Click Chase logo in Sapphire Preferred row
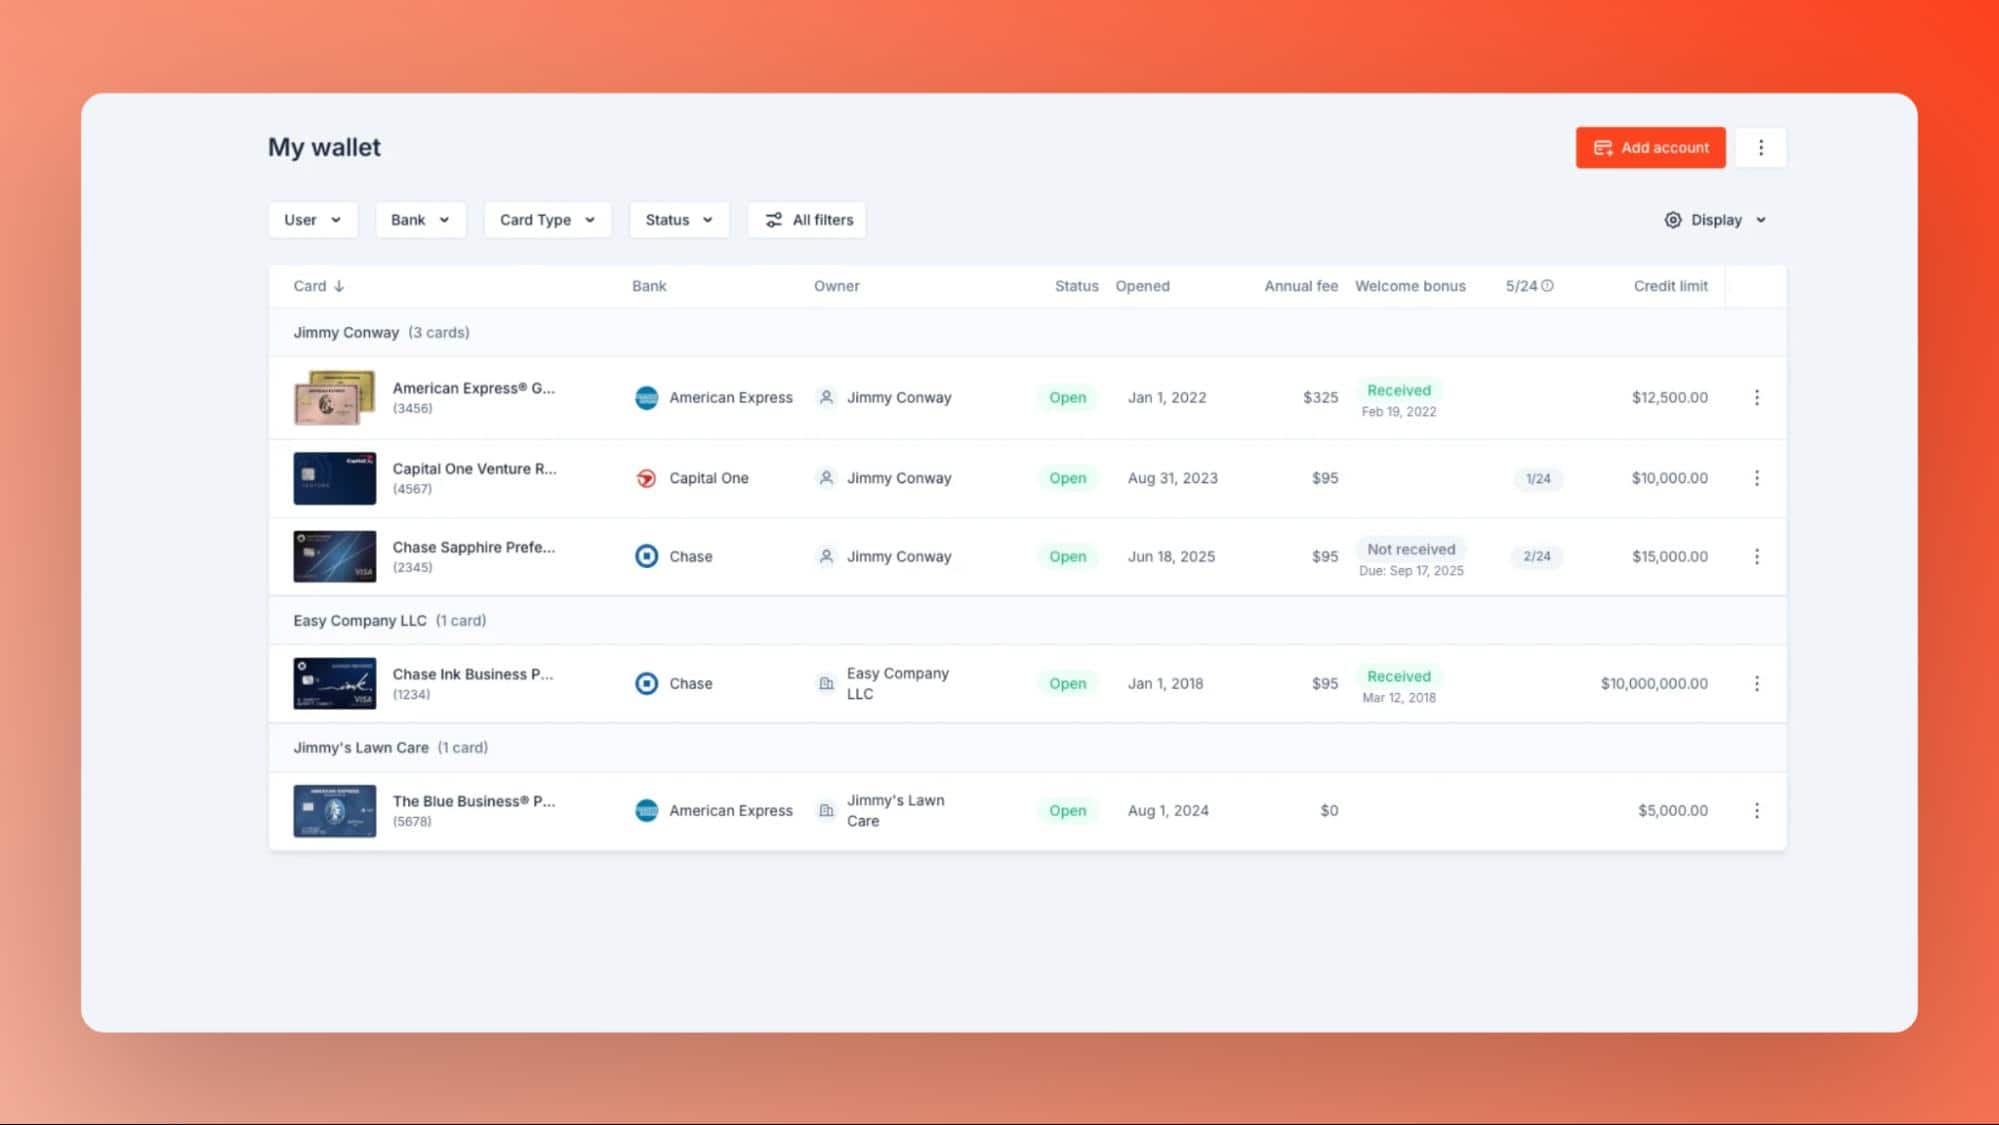The width and height of the screenshot is (1999, 1125). [x=646, y=556]
